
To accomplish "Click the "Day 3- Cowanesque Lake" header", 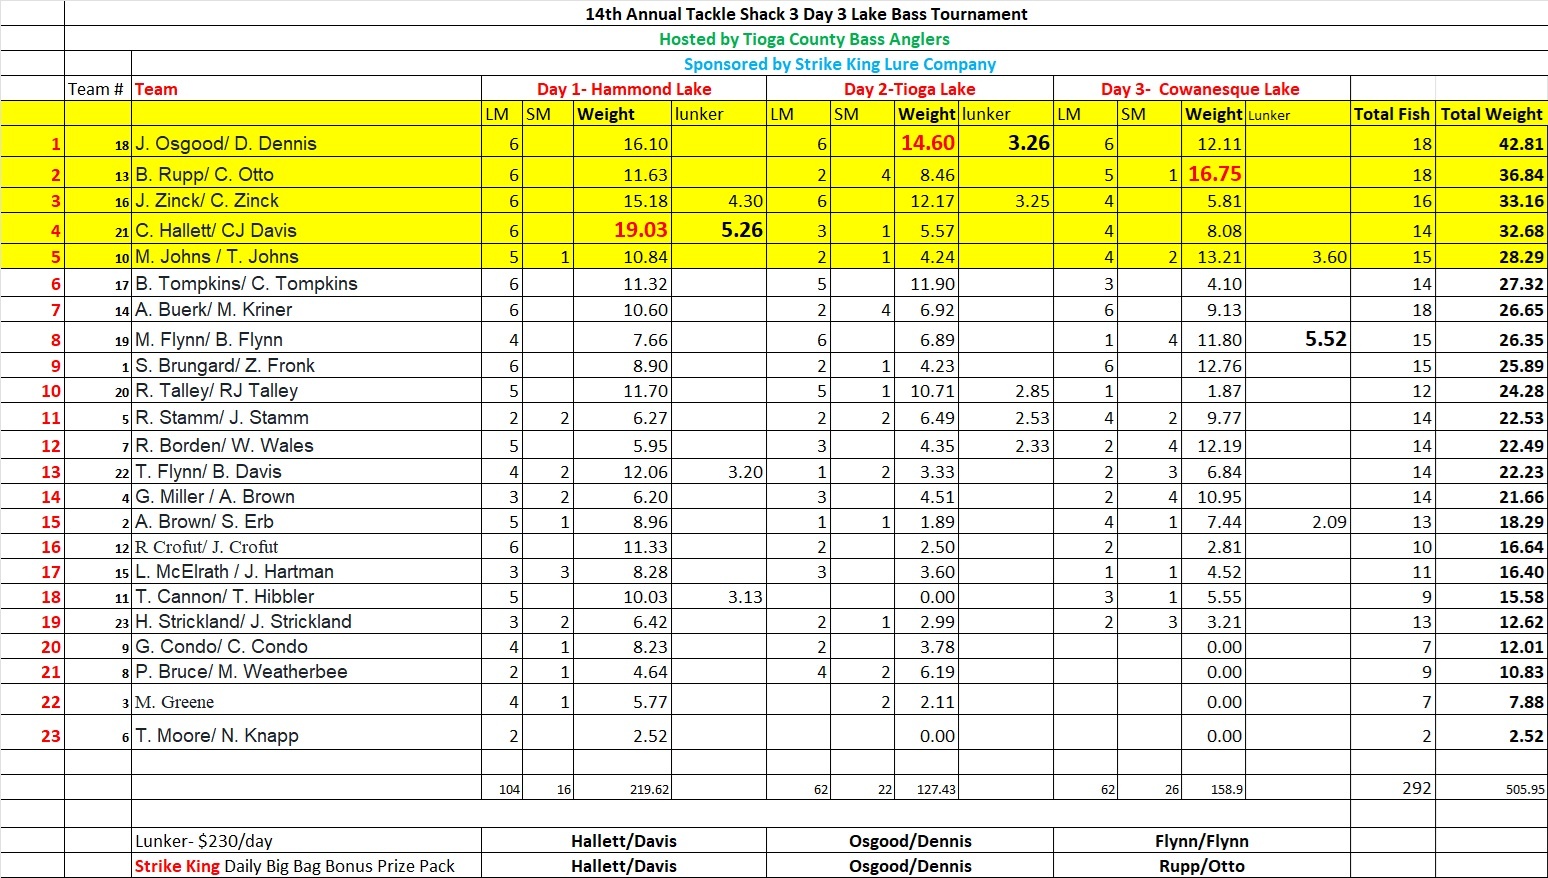I will click(x=1200, y=89).
